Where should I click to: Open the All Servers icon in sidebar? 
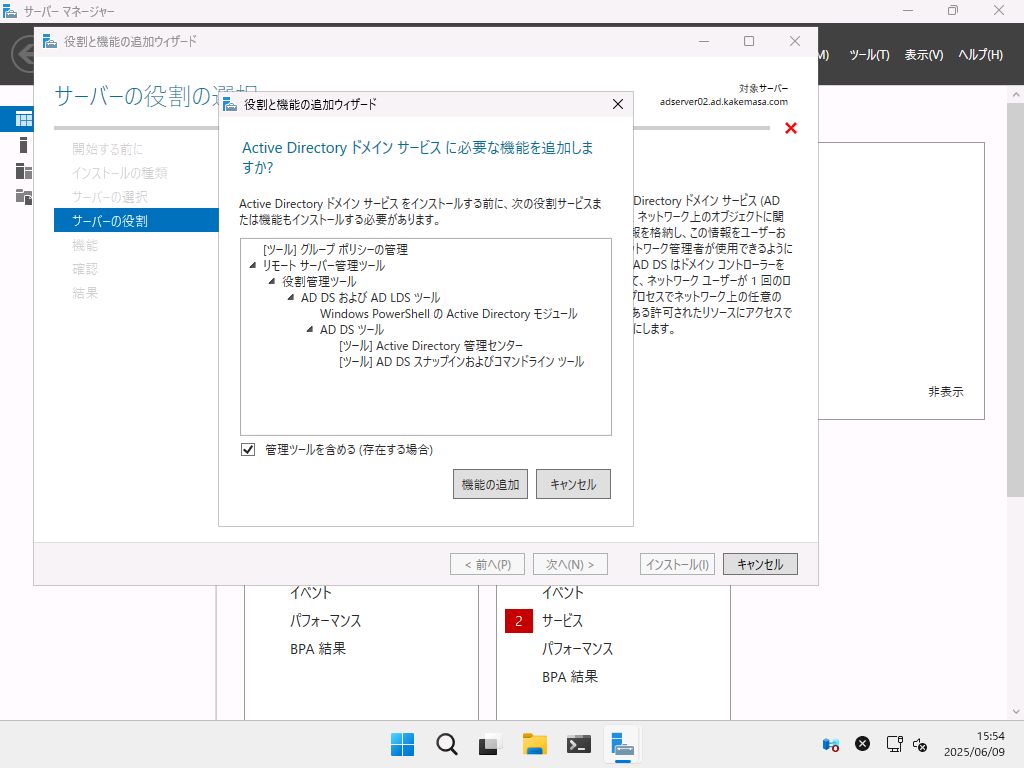[24, 171]
